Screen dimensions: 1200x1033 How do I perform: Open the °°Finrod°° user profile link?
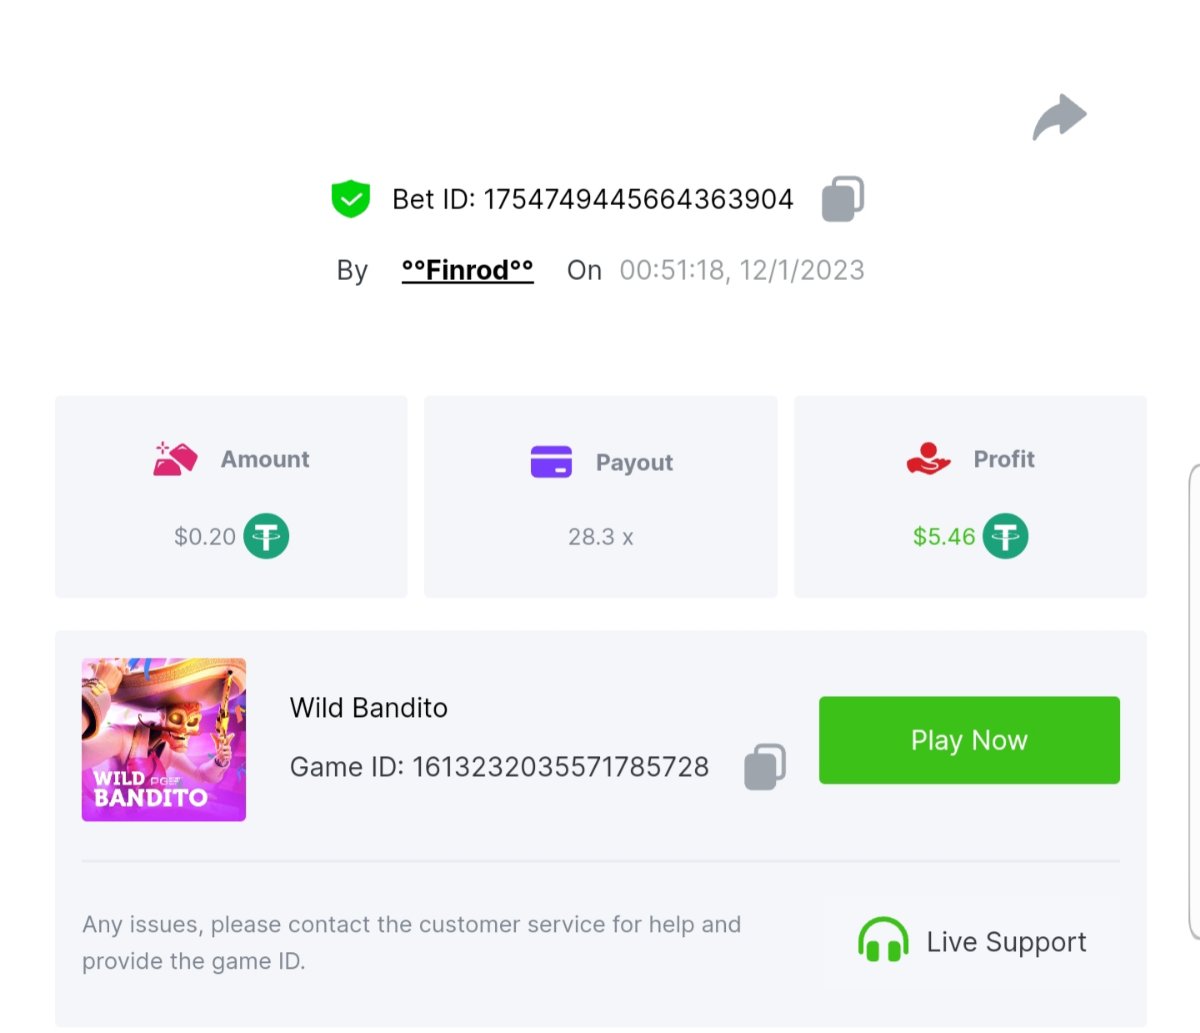point(467,270)
